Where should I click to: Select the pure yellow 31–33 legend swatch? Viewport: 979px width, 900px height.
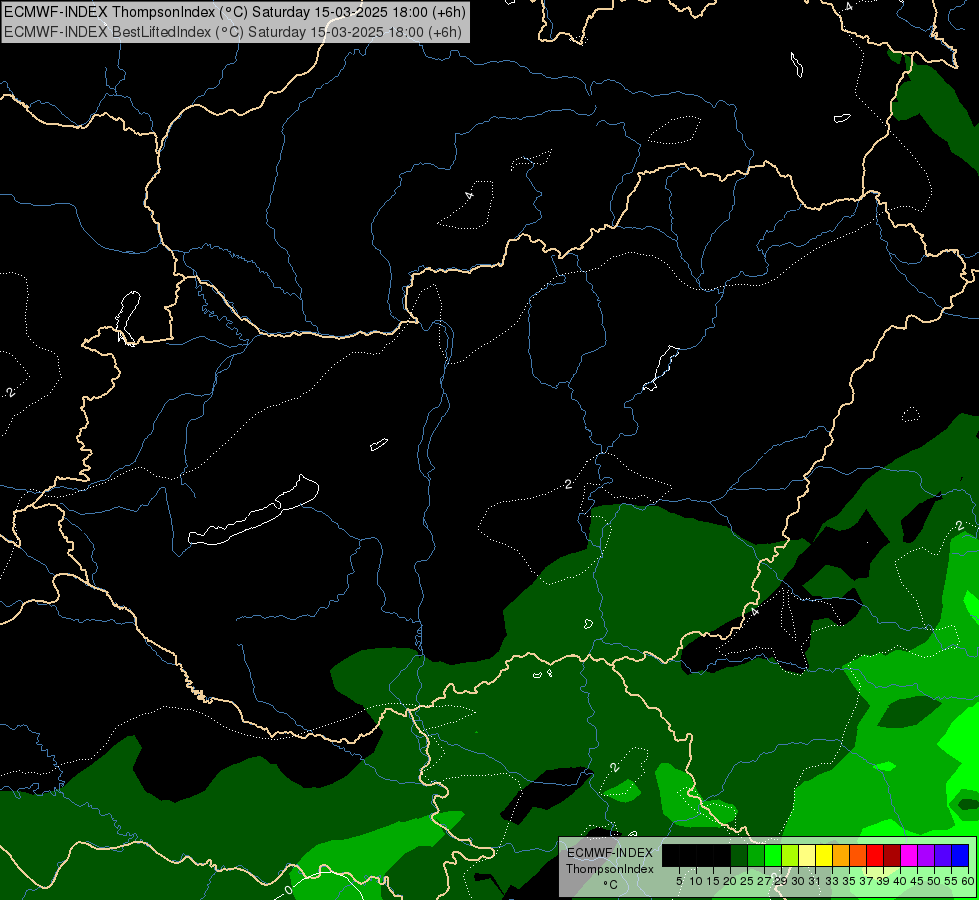pyautogui.click(x=824, y=855)
